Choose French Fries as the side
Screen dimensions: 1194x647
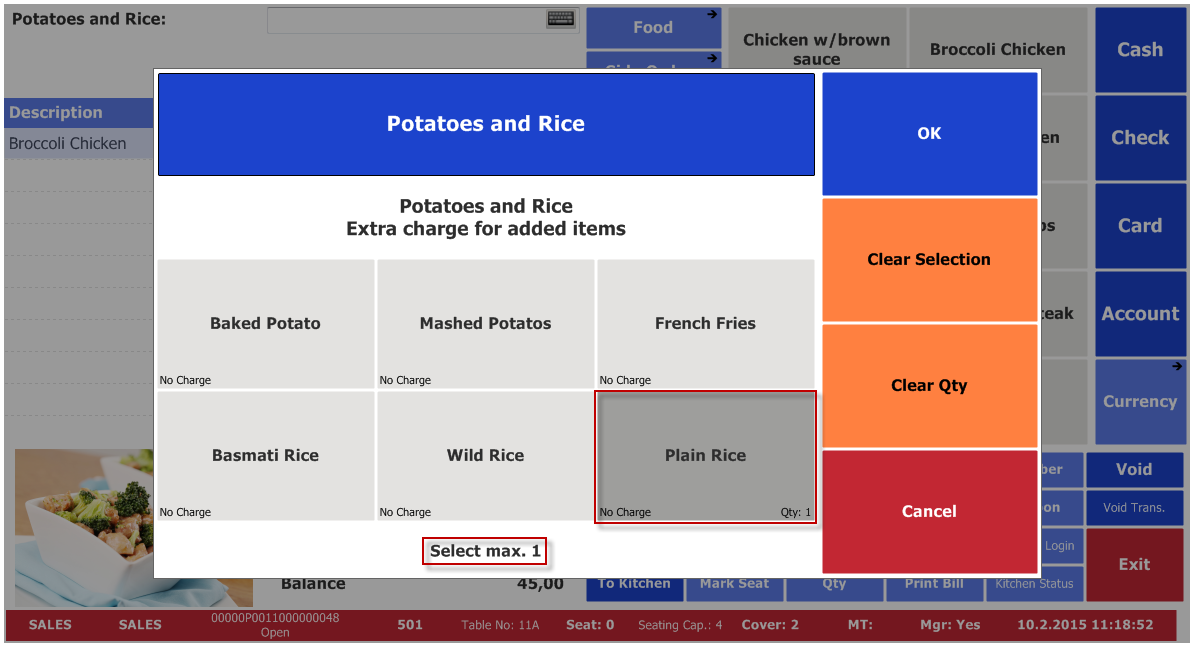[705, 324]
